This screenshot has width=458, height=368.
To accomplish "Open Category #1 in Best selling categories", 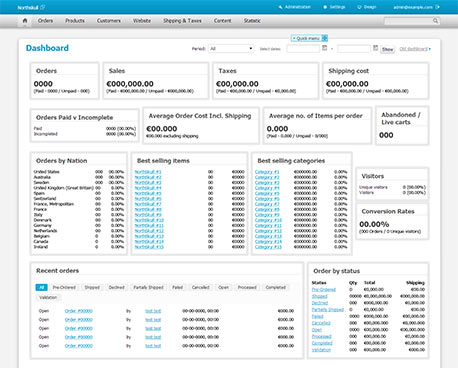I will (267, 172).
